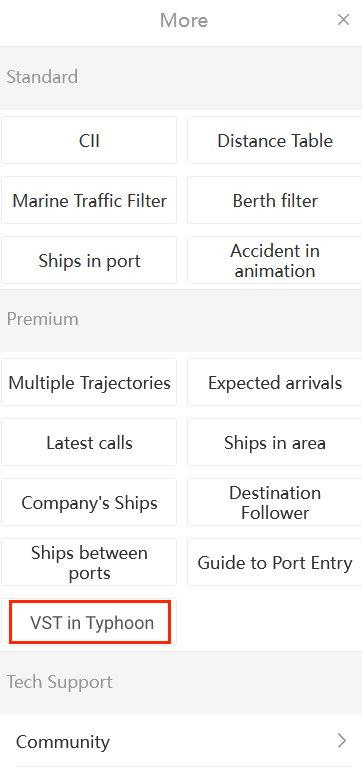The image size is (362, 781).
Task: Open Destination Follower
Action: [275, 502]
